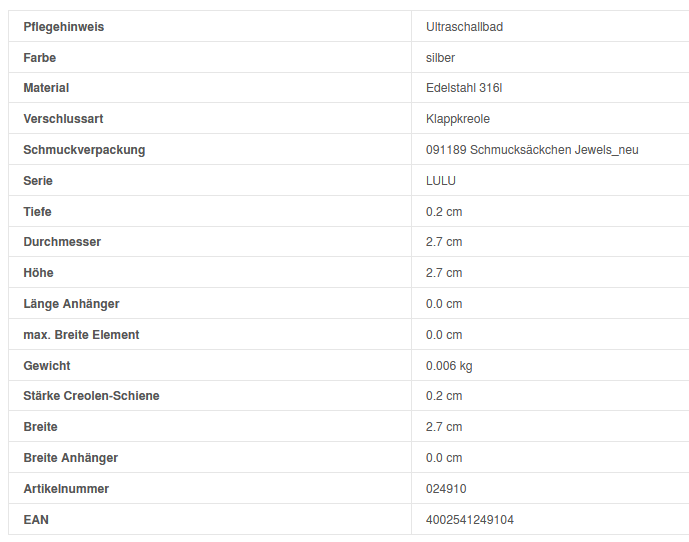Click the Länge Anhänger label
Screen dimensions: 689x542
click(x=71, y=304)
